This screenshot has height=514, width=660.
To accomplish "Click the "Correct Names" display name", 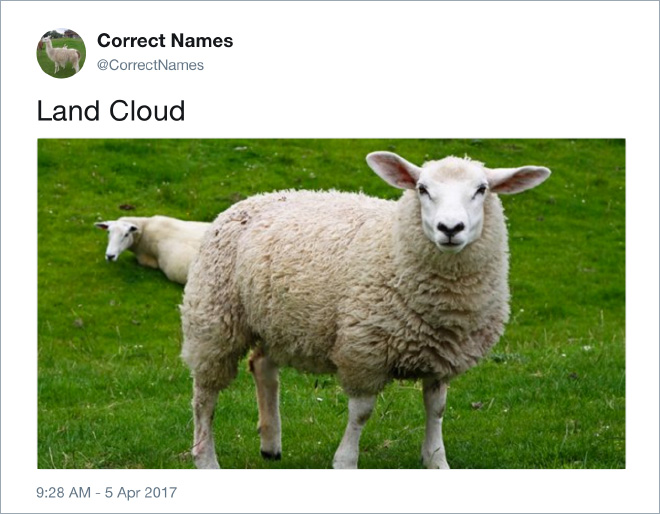I will click(x=165, y=41).
